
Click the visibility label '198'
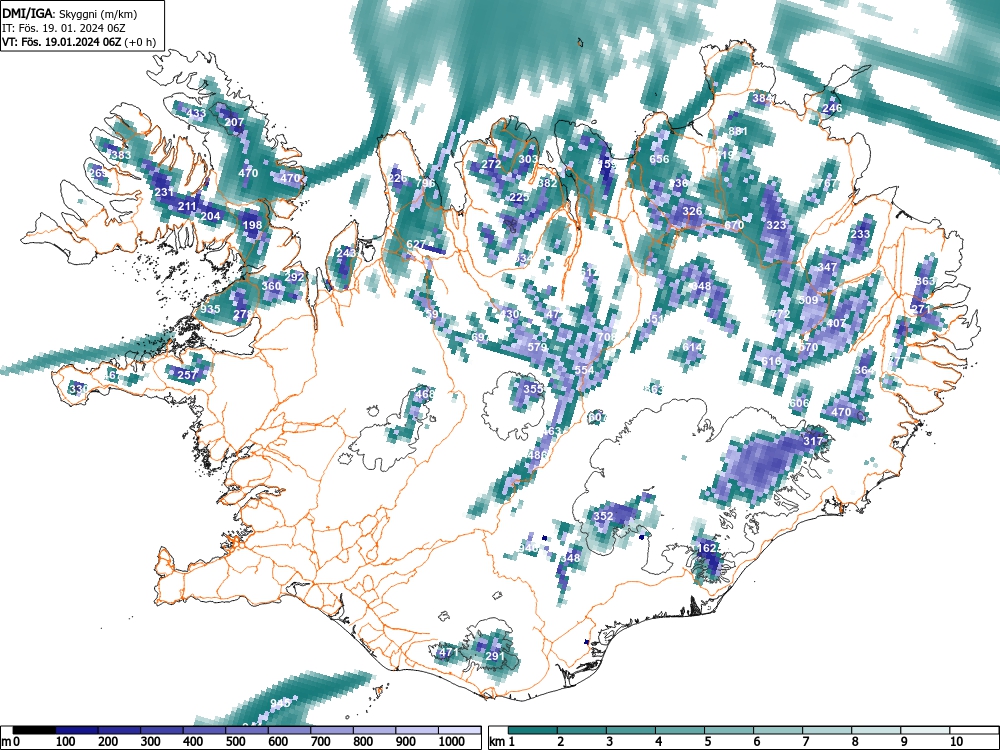click(252, 224)
